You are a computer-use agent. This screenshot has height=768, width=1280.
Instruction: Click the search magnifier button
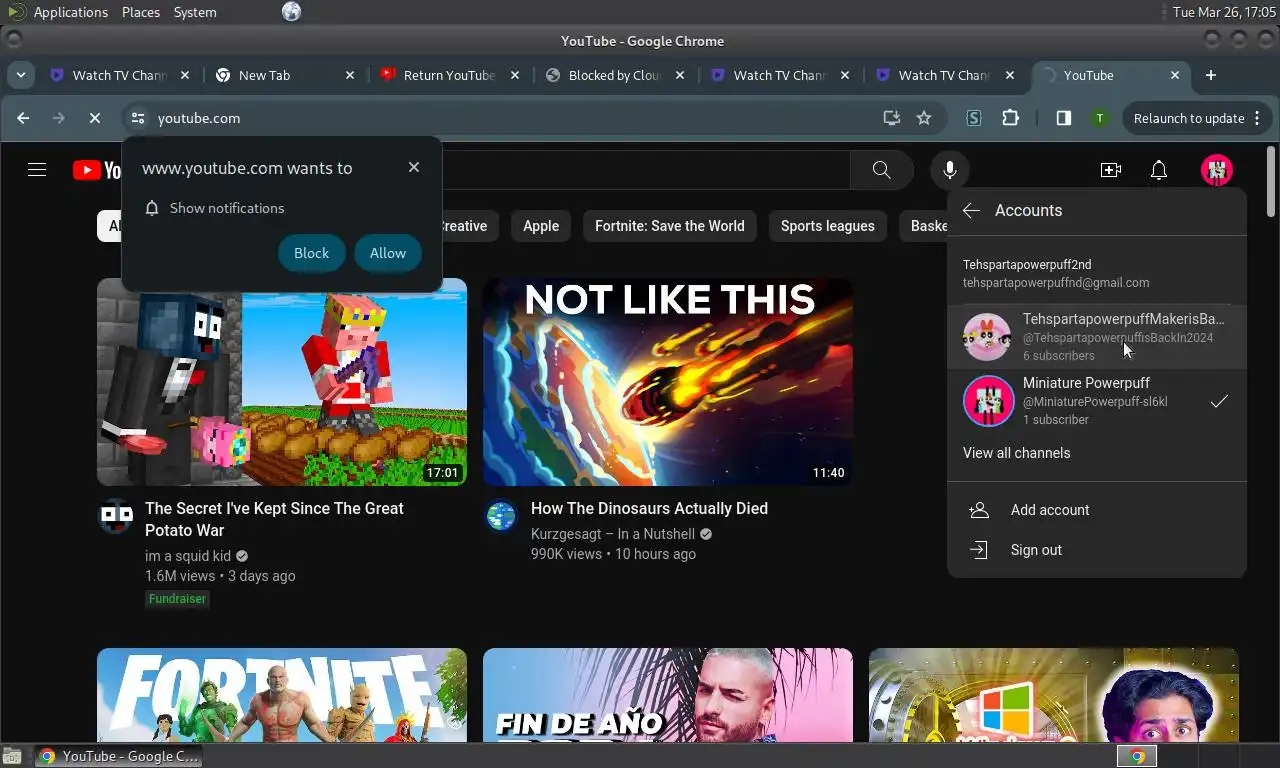pyautogui.click(x=881, y=170)
